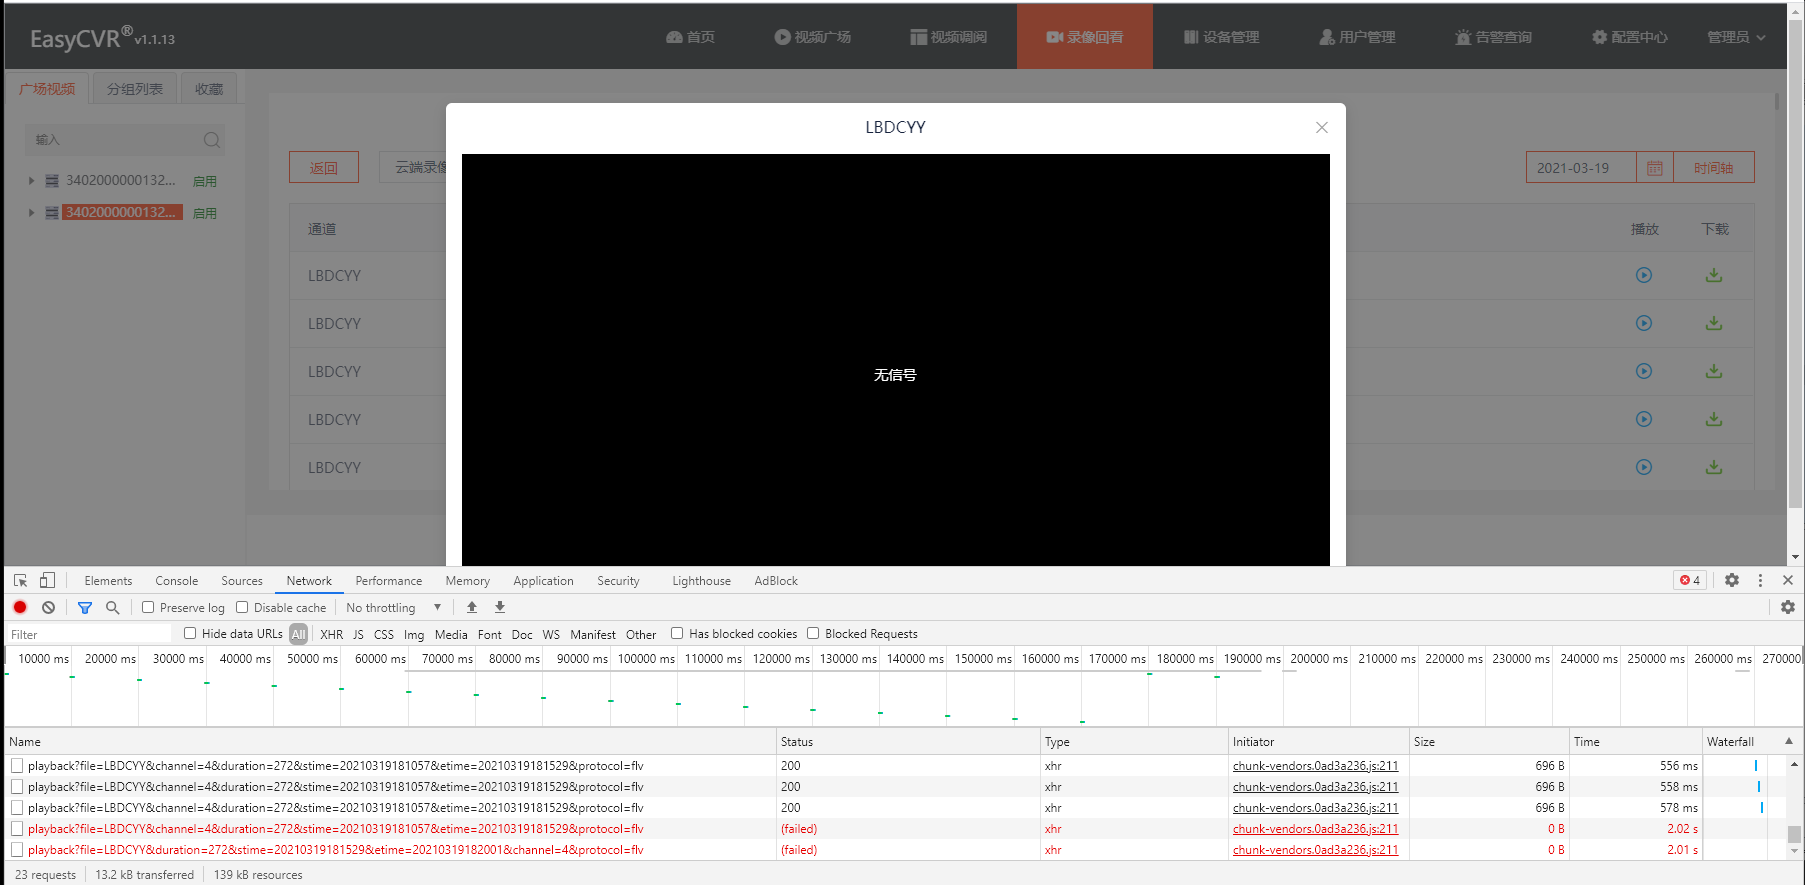
Task: Toggle the network filter funnel icon
Action: [x=85, y=607]
